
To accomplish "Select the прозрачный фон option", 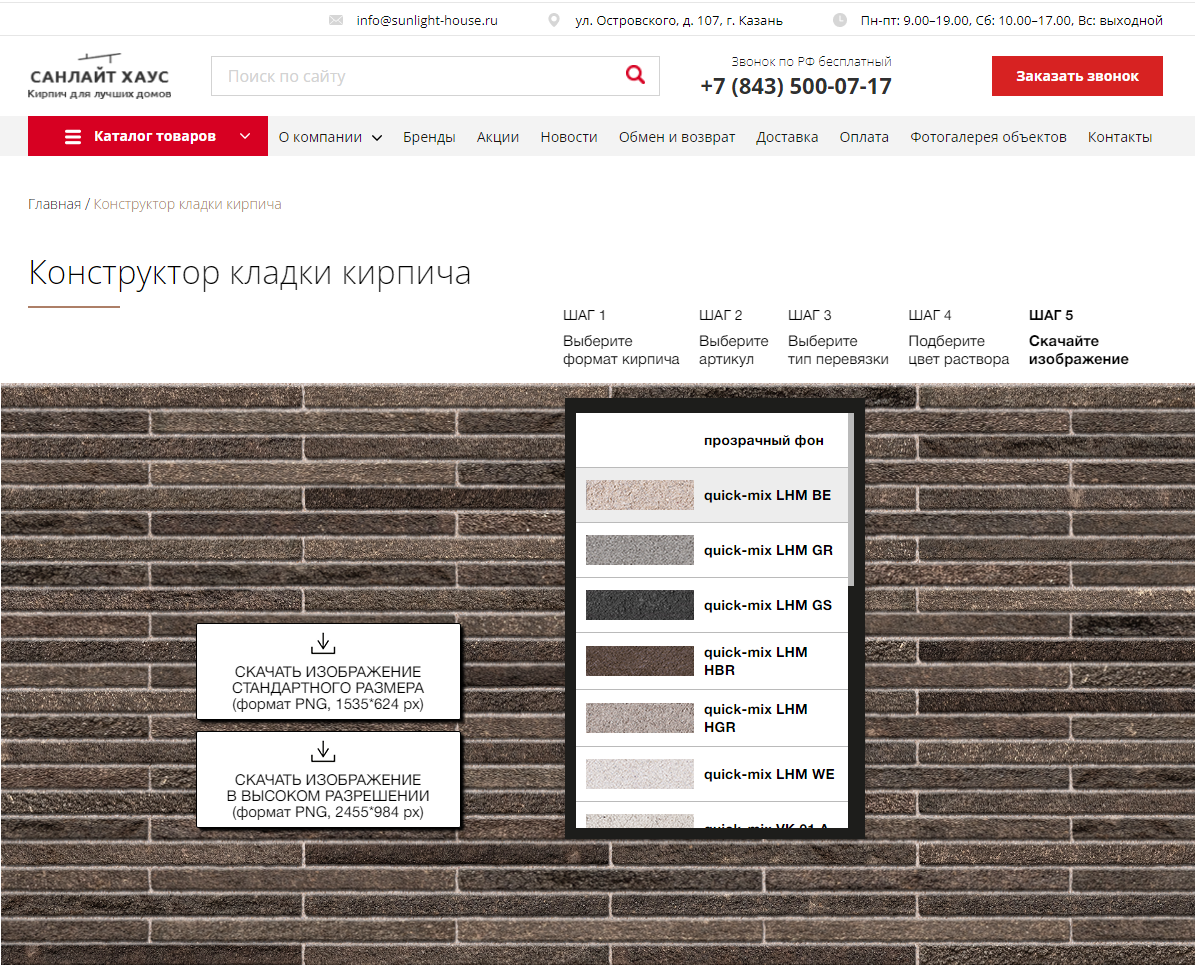I will (711, 440).
